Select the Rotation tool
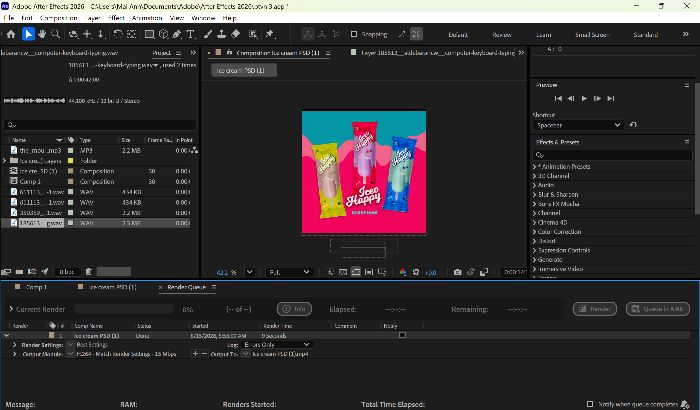This screenshot has width=700, height=410. coord(117,34)
